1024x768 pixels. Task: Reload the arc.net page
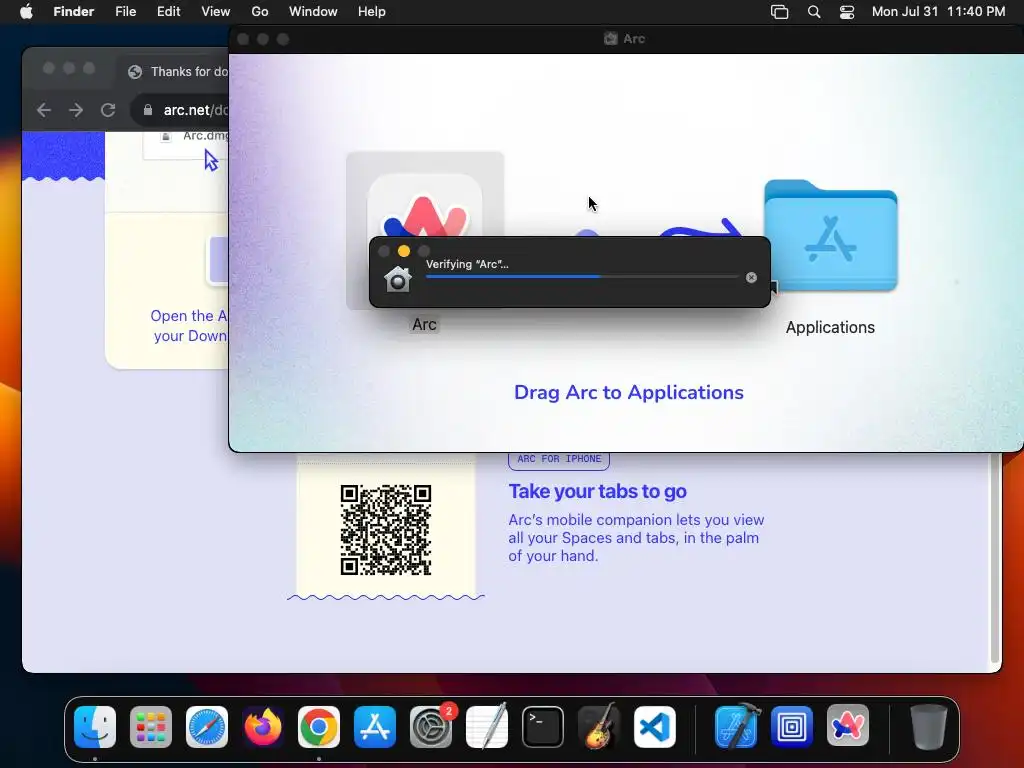coord(108,110)
